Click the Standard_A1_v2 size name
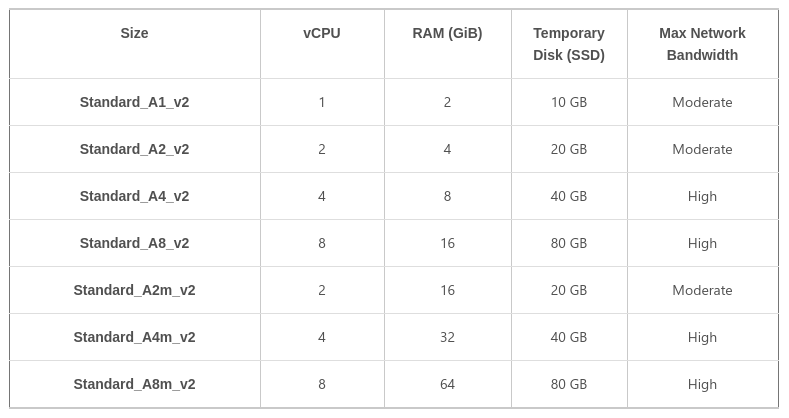 pos(134,102)
